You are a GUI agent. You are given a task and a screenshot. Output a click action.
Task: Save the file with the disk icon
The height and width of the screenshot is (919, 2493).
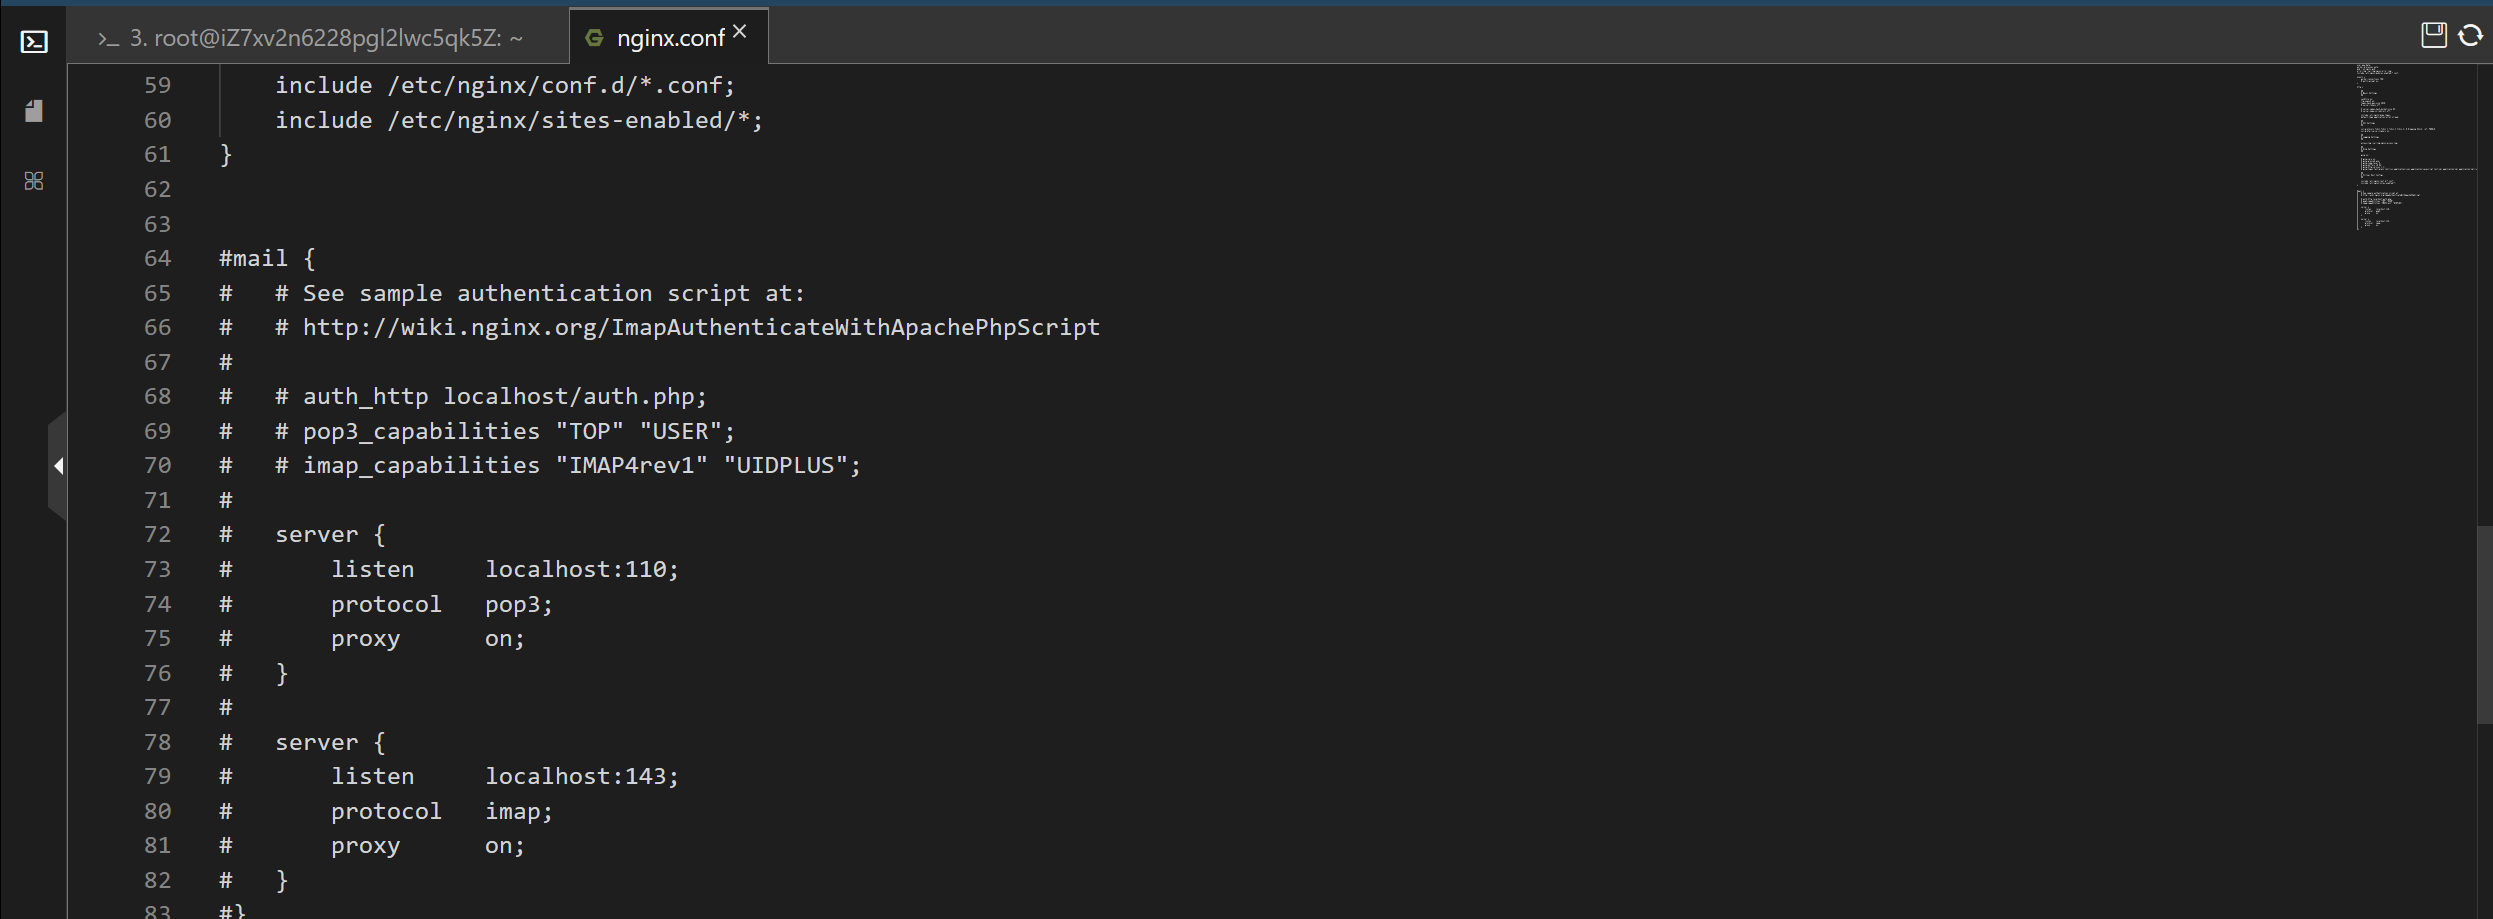(x=2433, y=36)
